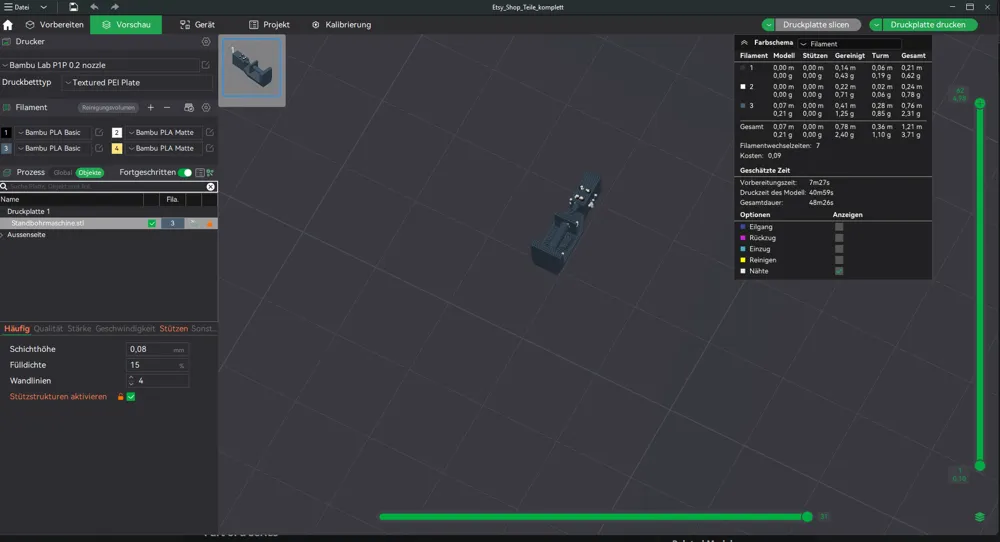Screen dimensions: 1000x542
Task: Click the save project floppy icon
Action: (x=73, y=7)
